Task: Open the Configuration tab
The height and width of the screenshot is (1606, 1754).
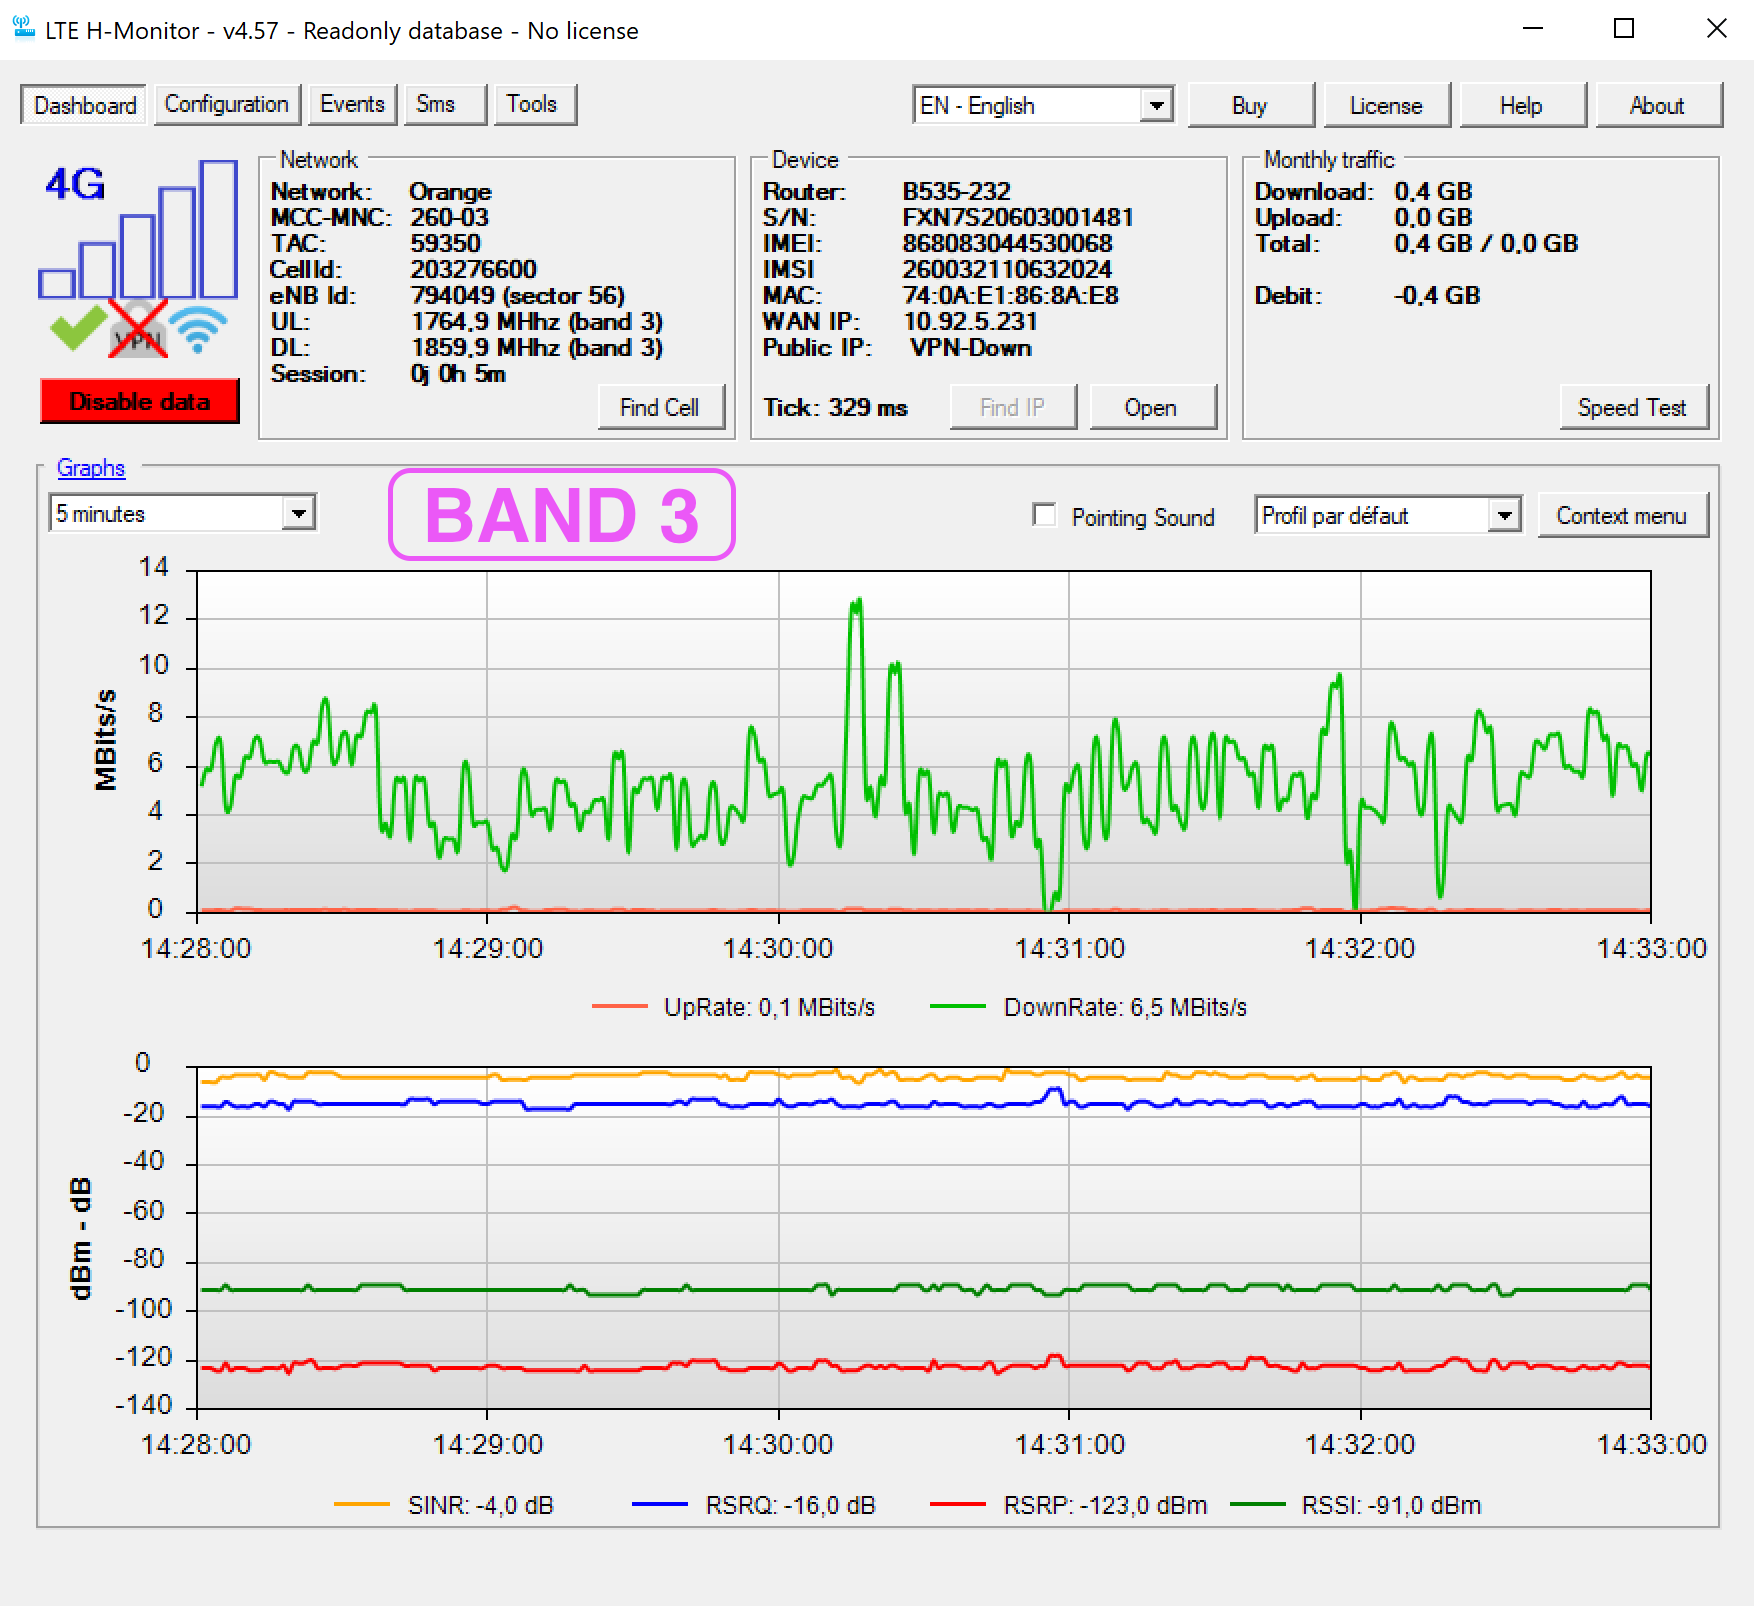Action: pyautogui.click(x=226, y=104)
